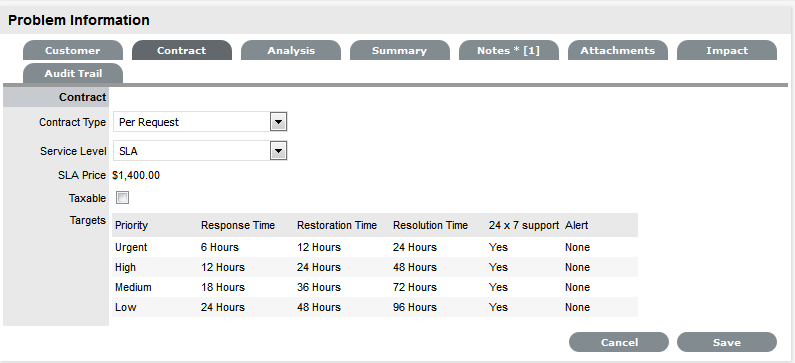Select the High priority row label
The width and height of the screenshot is (795, 363).
tap(125, 267)
